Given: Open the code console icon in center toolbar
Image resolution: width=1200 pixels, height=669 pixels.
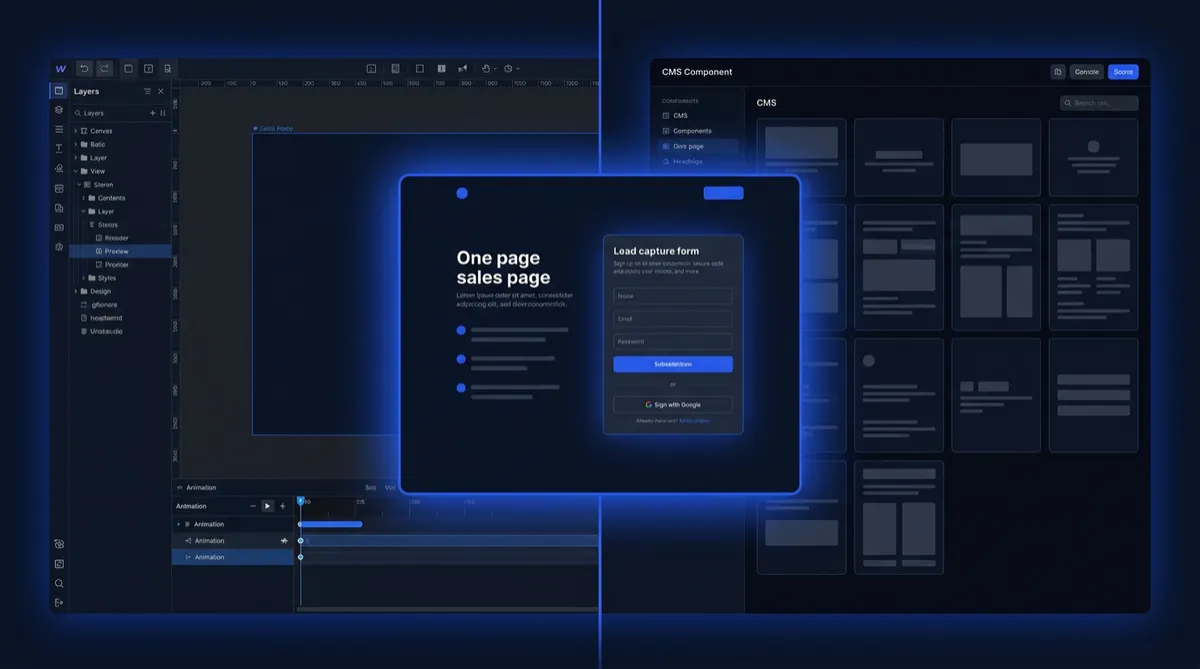Looking at the screenshot, I should coord(371,68).
